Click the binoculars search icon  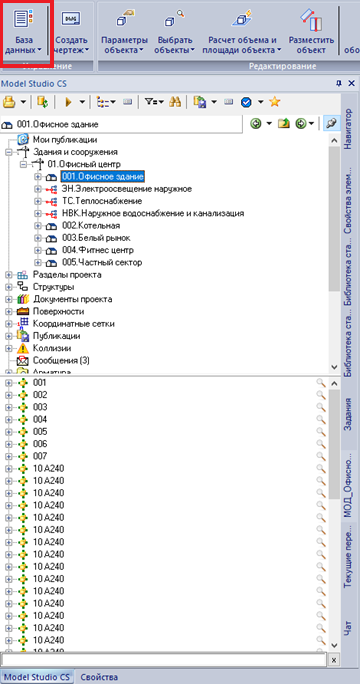175,102
